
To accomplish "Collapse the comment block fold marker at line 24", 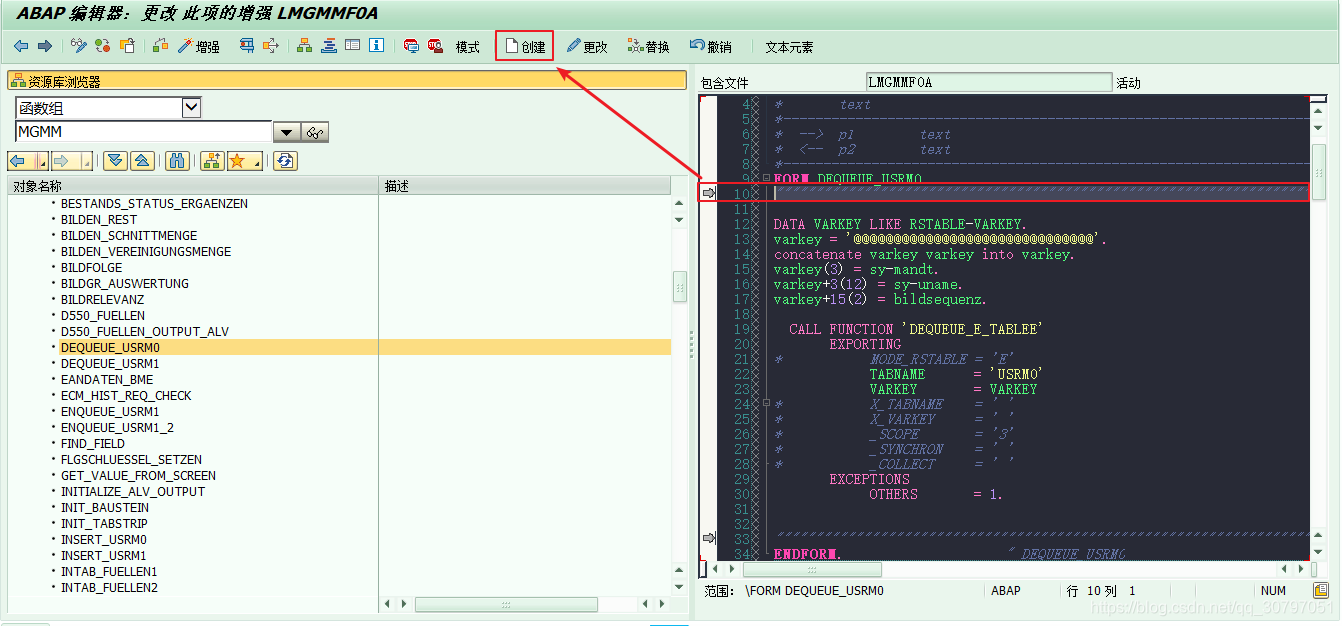I will (x=766, y=404).
